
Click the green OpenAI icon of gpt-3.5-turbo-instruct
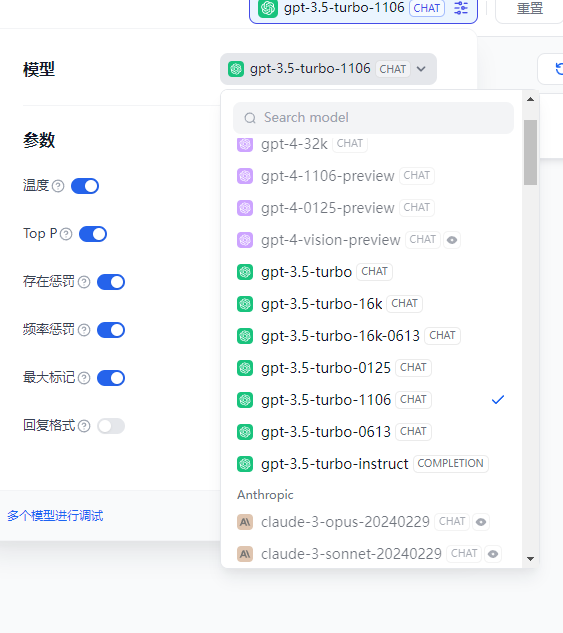(245, 464)
